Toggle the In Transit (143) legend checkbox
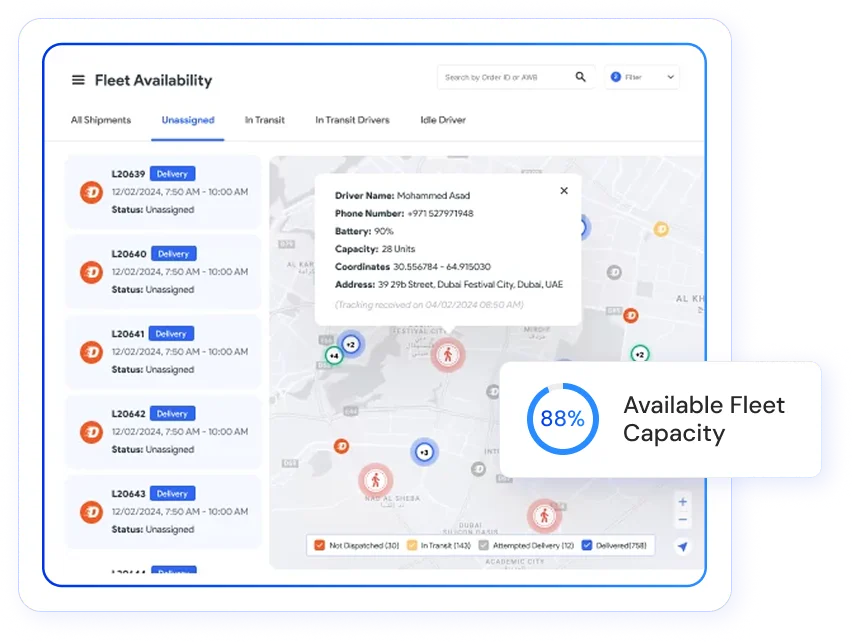This screenshot has width=852, height=642. (x=411, y=545)
